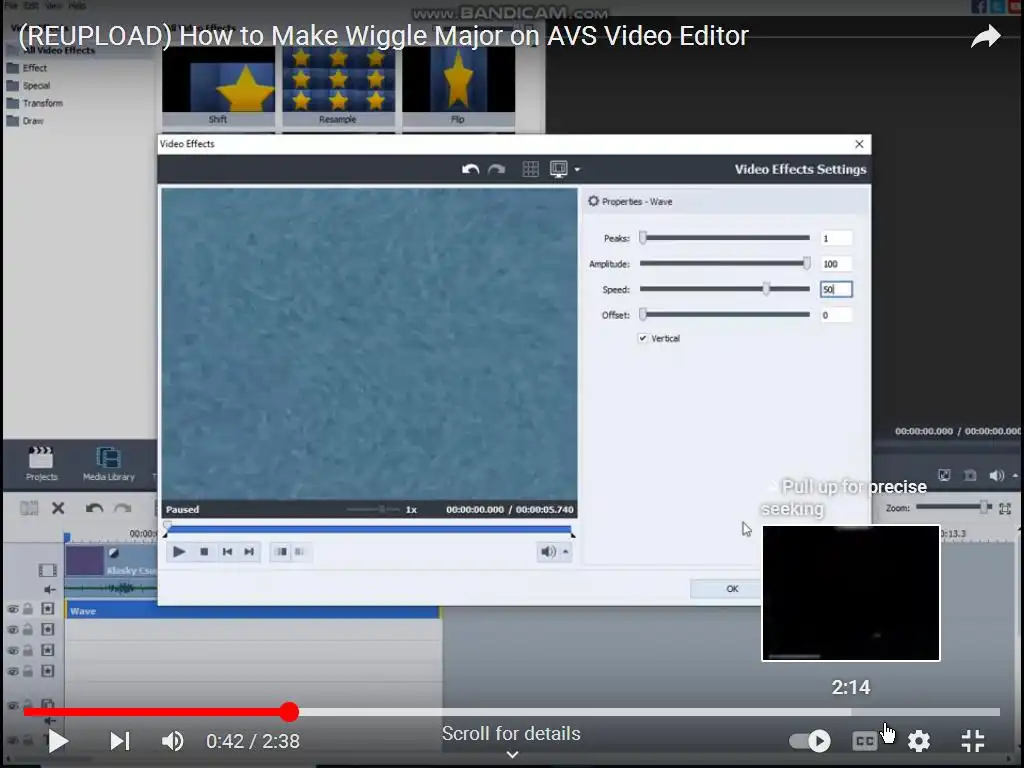Click the Amplitude slider handle
The width and height of the screenshot is (1024, 768).
tap(807, 263)
